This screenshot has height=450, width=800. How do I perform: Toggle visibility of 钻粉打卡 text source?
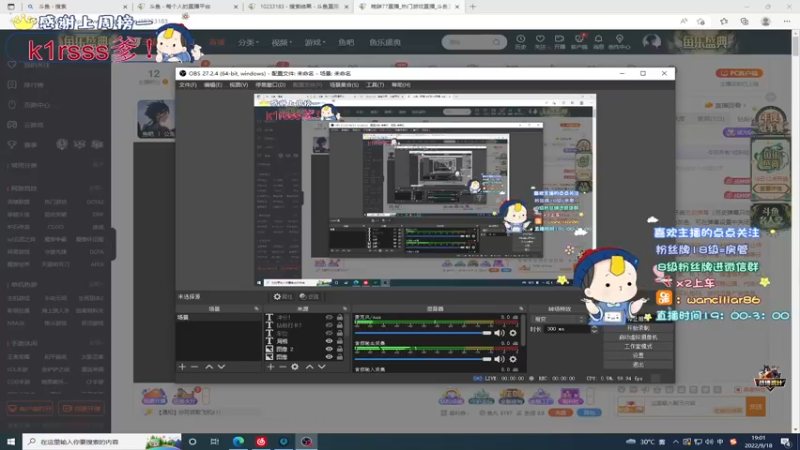click(329, 325)
